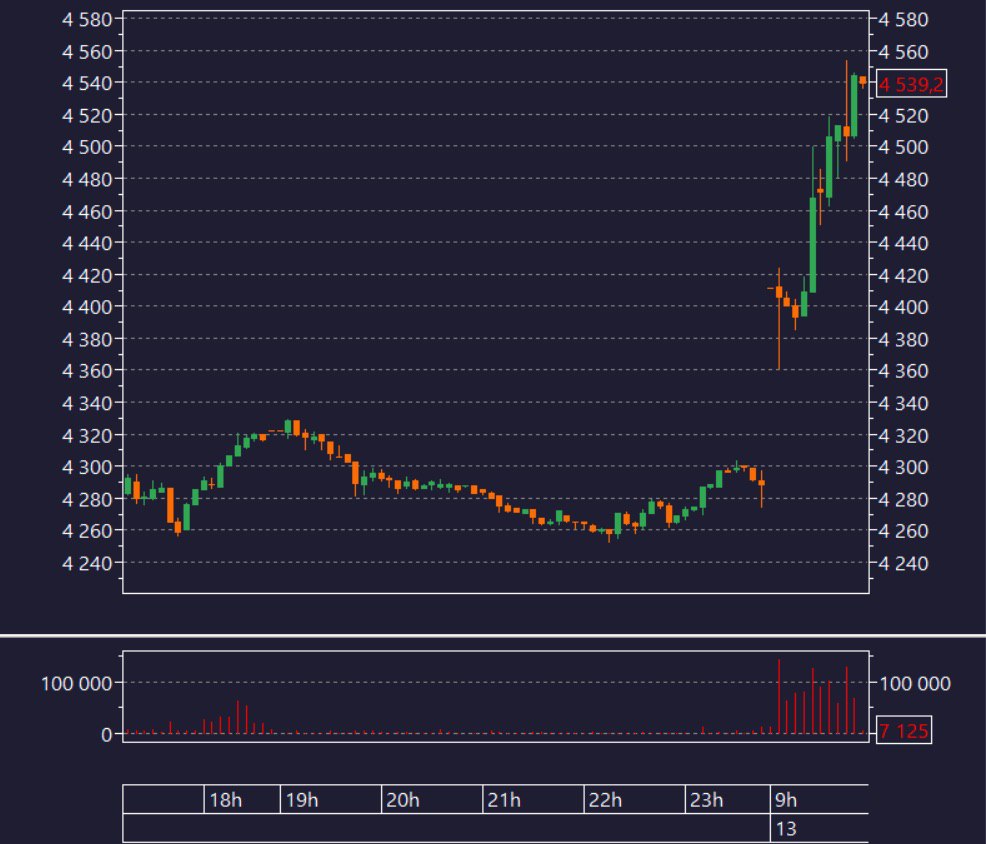Image resolution: width=986 pixels, height=844 pixels.
Task: Click right axis price label 4 260
Action: click(x=903, y=531)
